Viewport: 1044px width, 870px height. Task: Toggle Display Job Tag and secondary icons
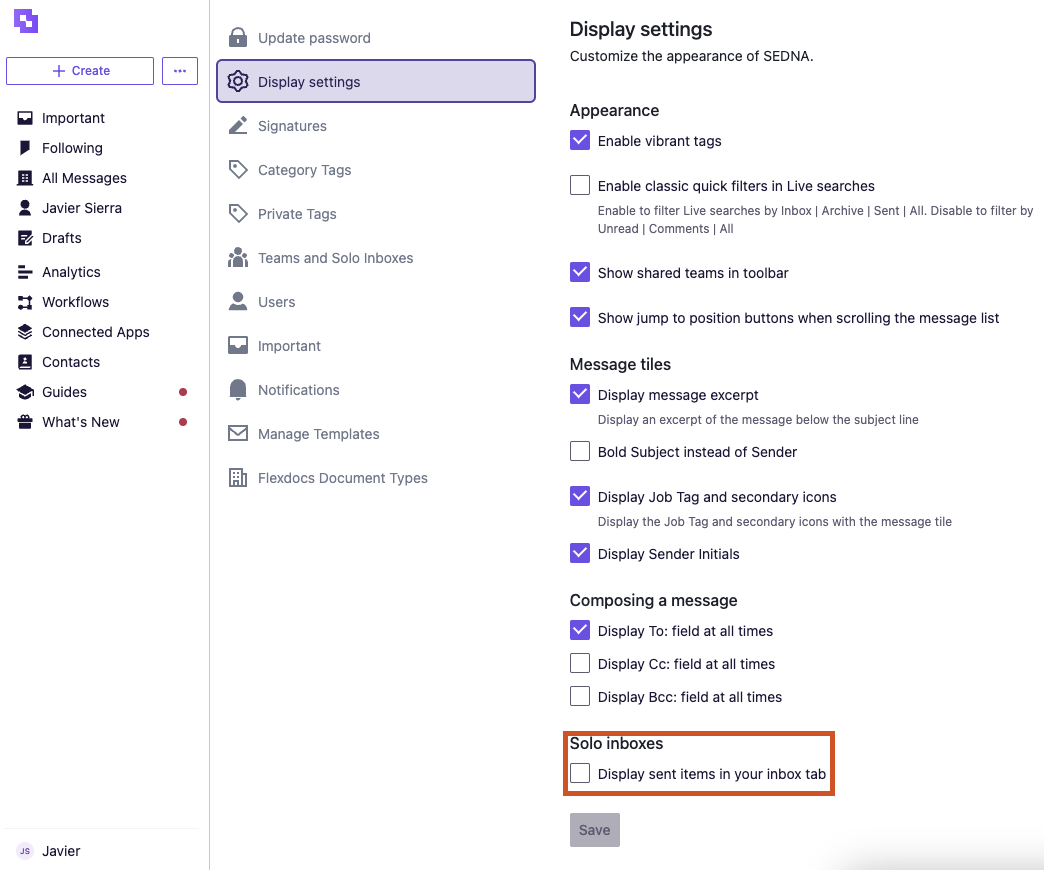pos(580,496)
